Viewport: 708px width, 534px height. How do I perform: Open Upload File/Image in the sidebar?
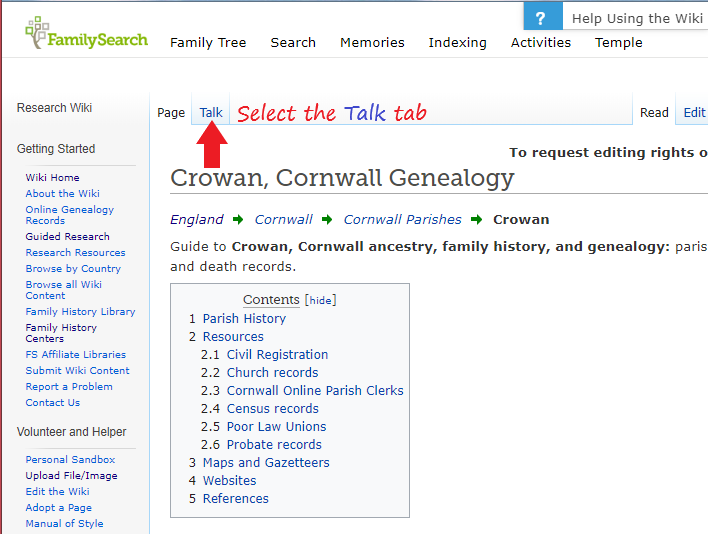pos(71,476)
